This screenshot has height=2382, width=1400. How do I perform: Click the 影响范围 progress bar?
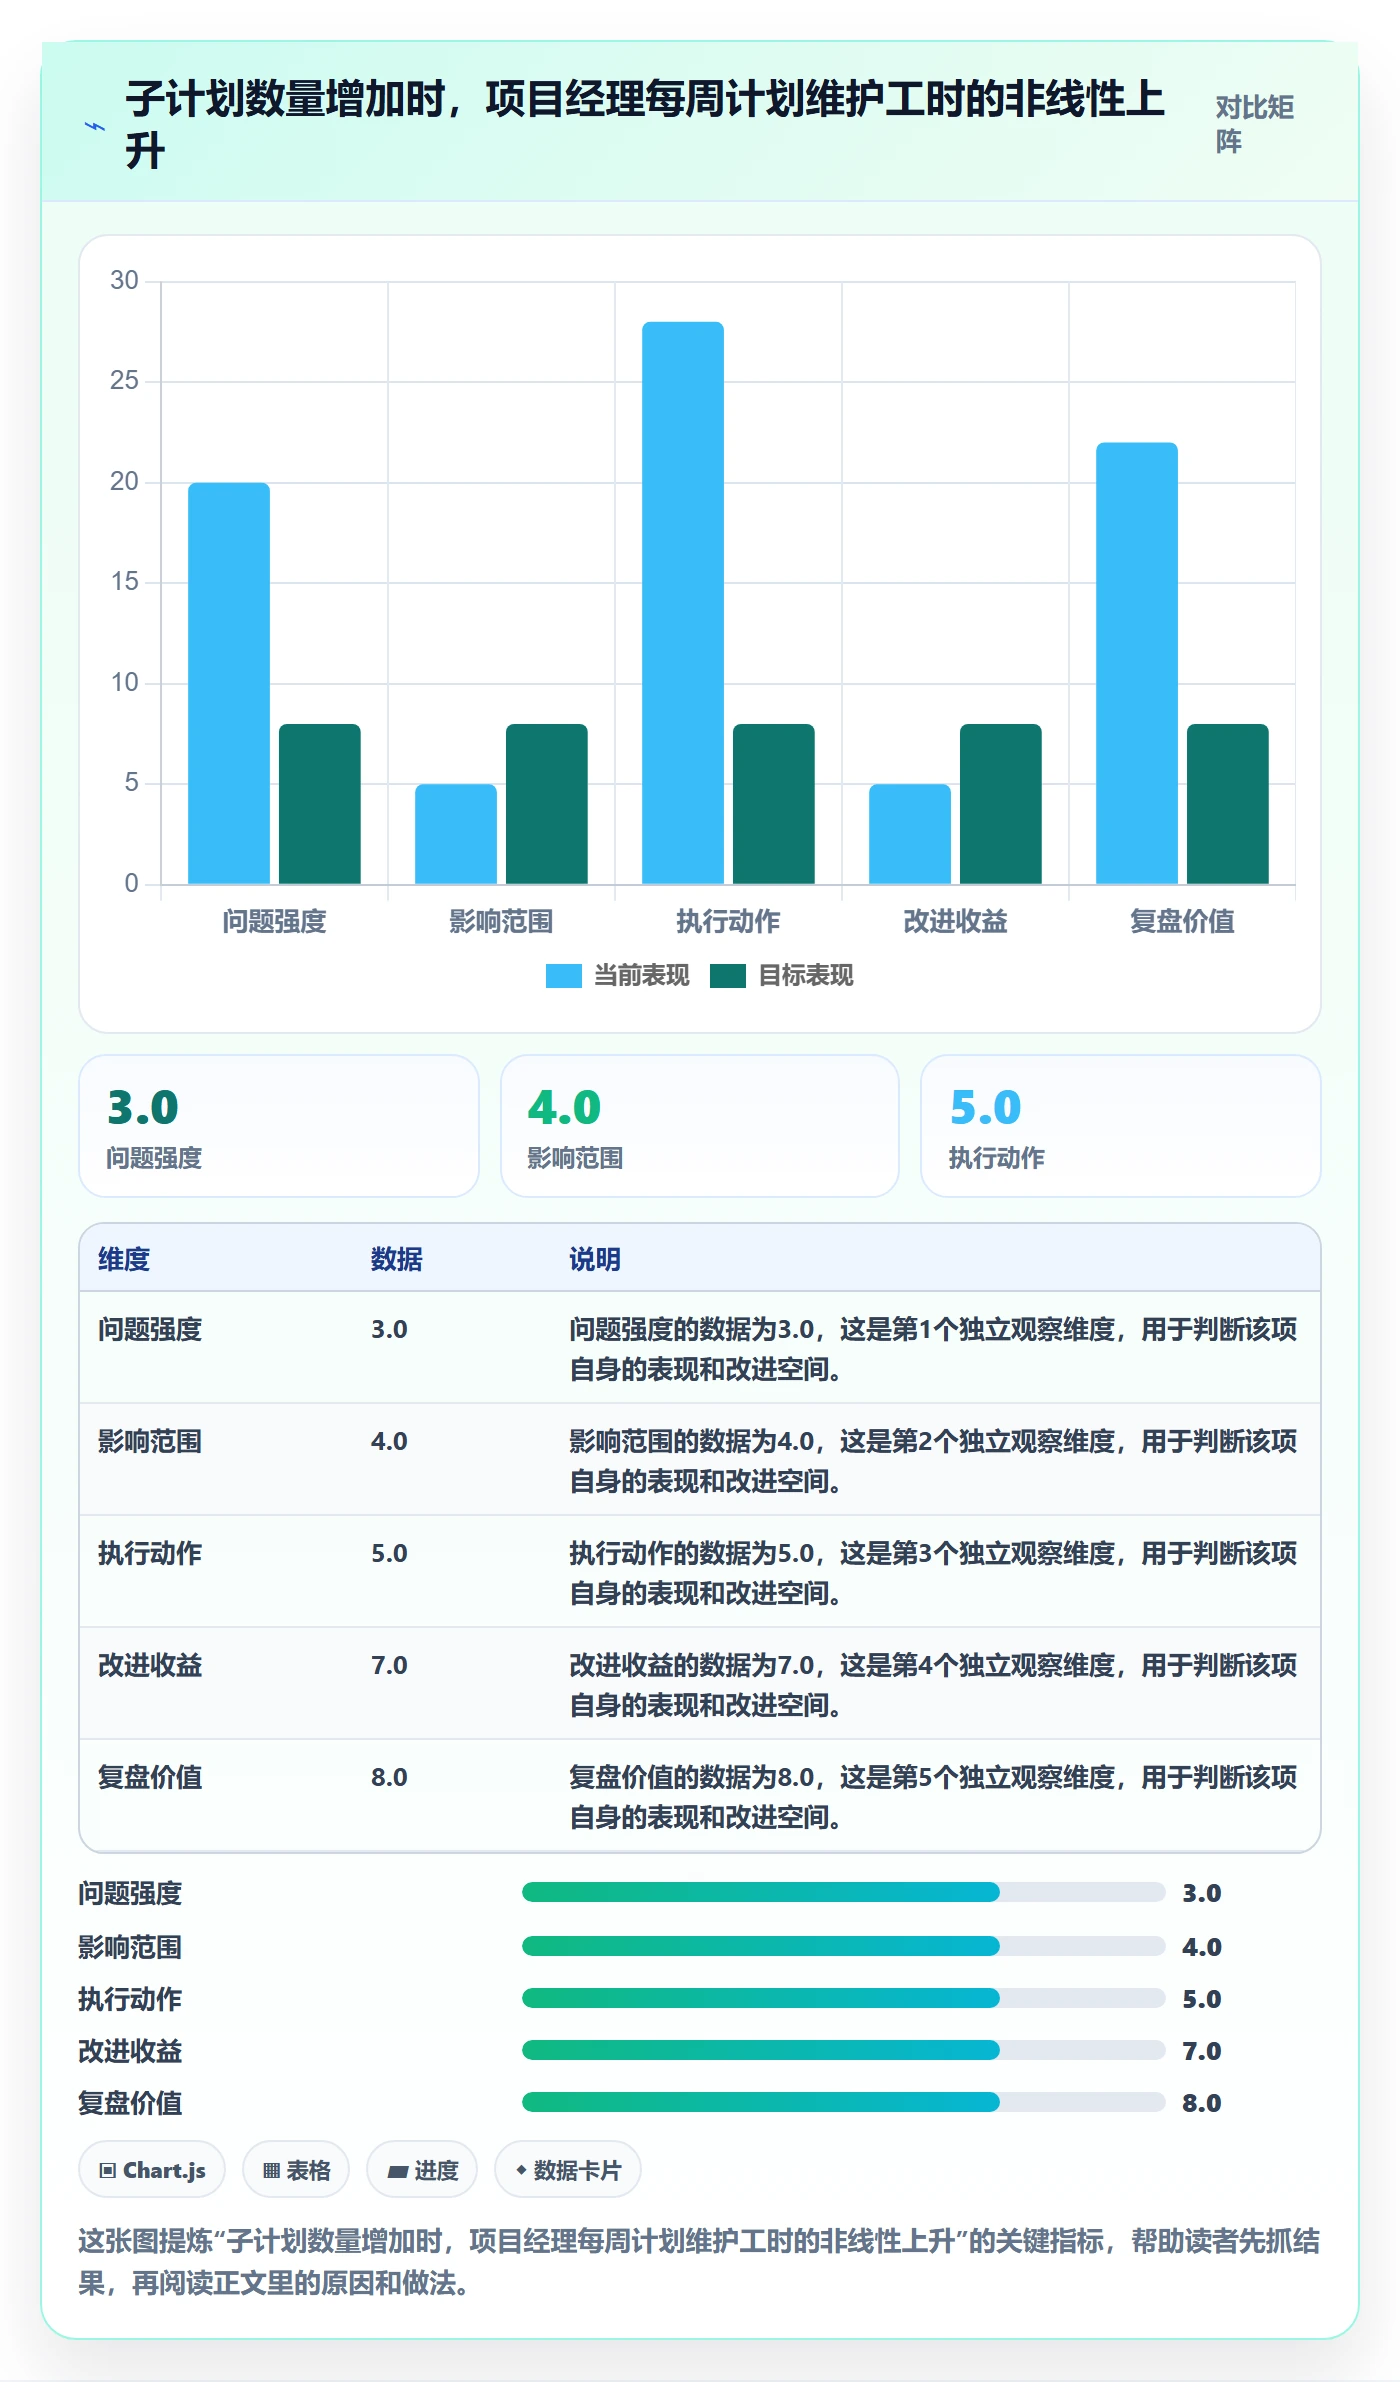click(x=844, y=1946)
